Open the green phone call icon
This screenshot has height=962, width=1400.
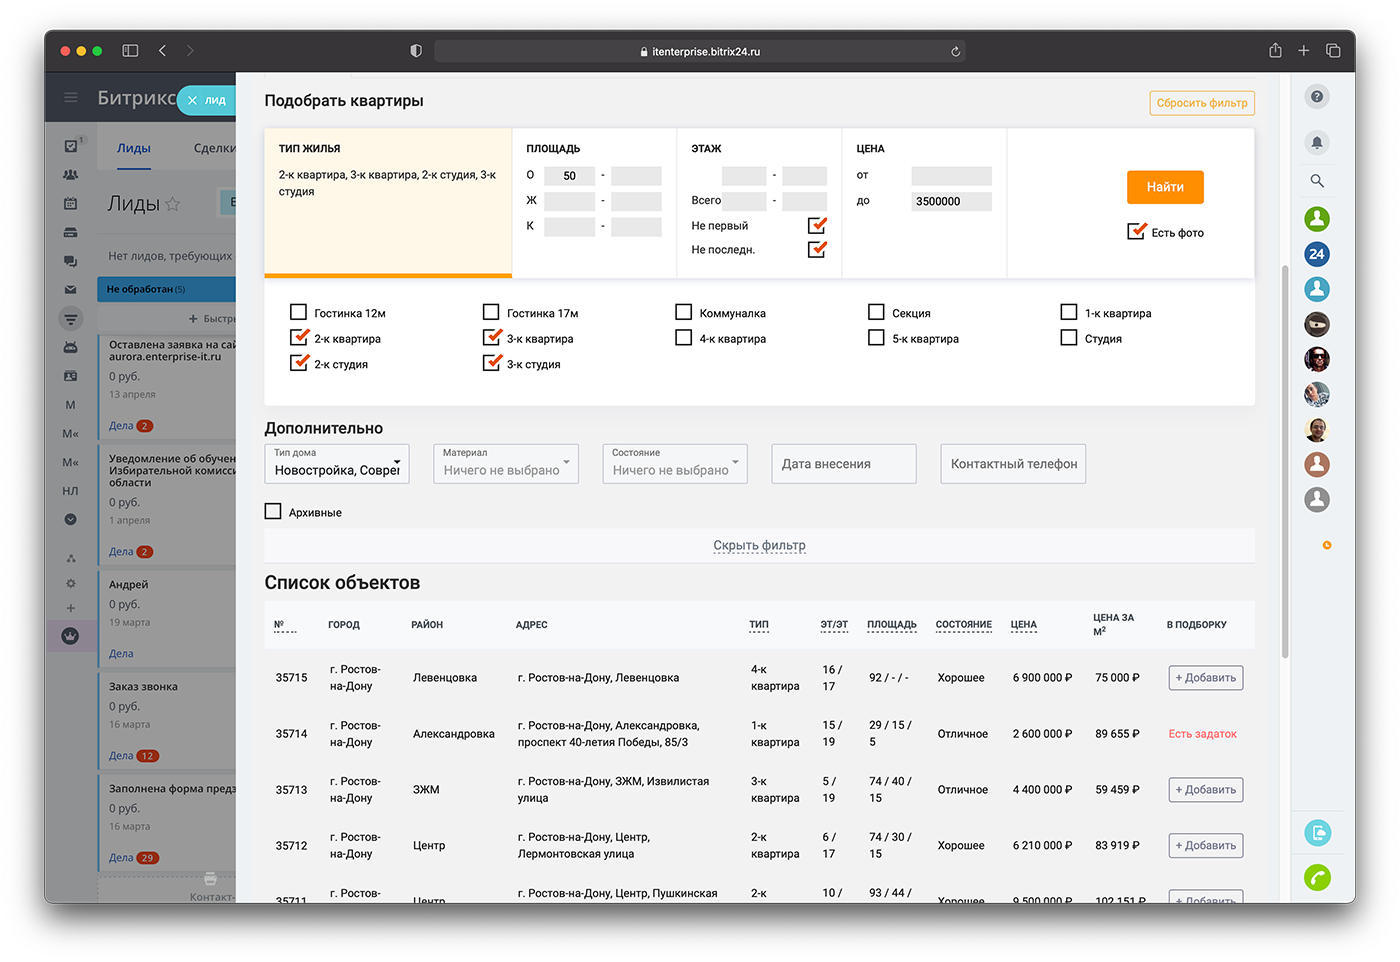pos(1317,877)
